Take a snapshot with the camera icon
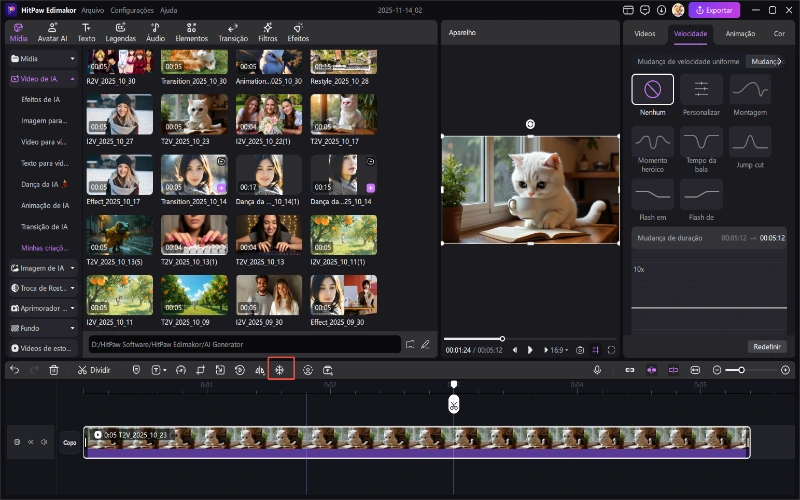 pos(580,350)
